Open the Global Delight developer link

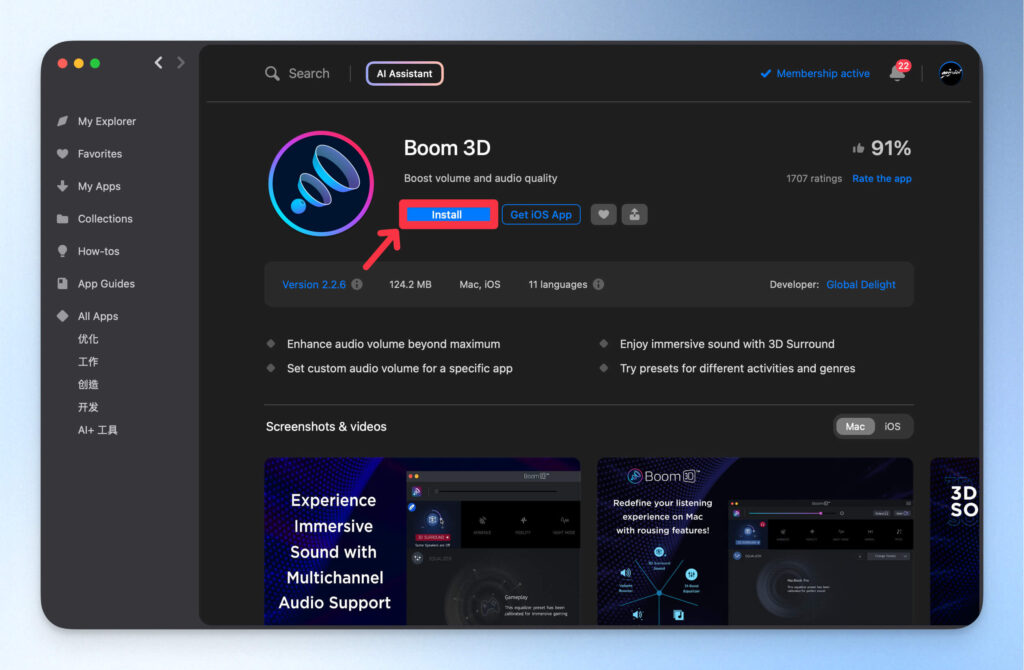pos(860,285)
